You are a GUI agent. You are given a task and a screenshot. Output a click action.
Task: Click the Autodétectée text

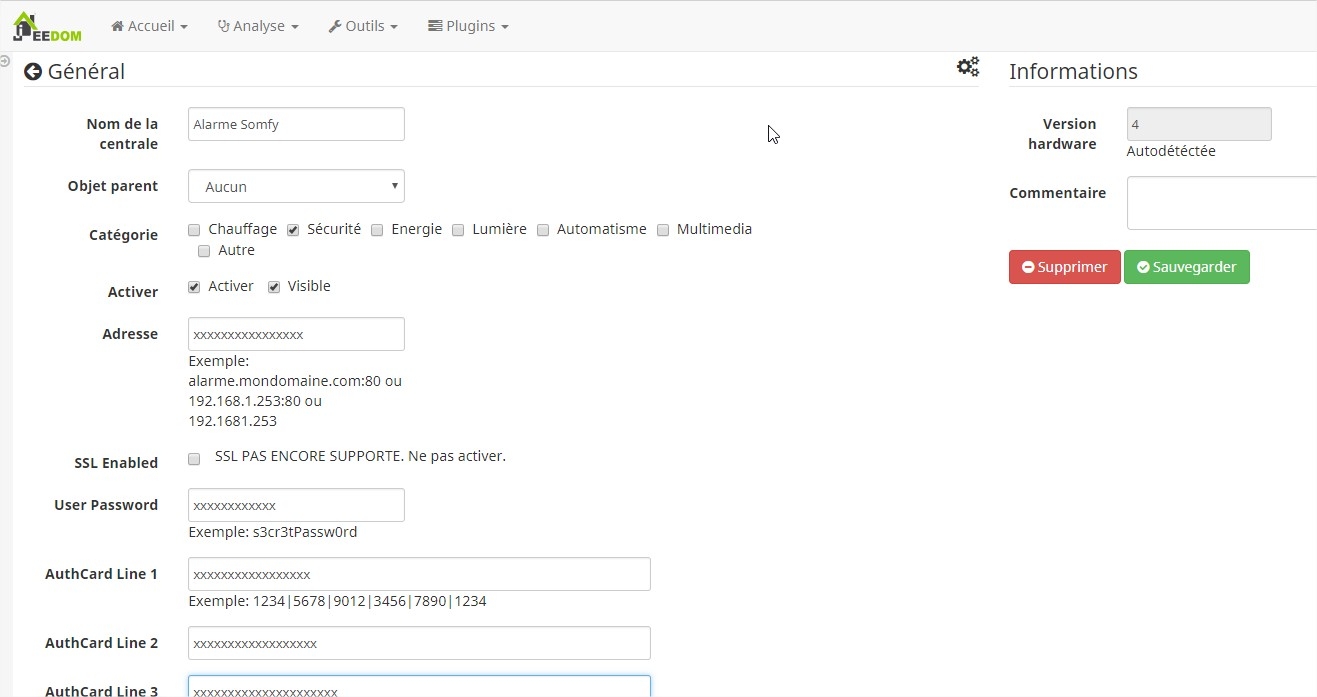1171,151
